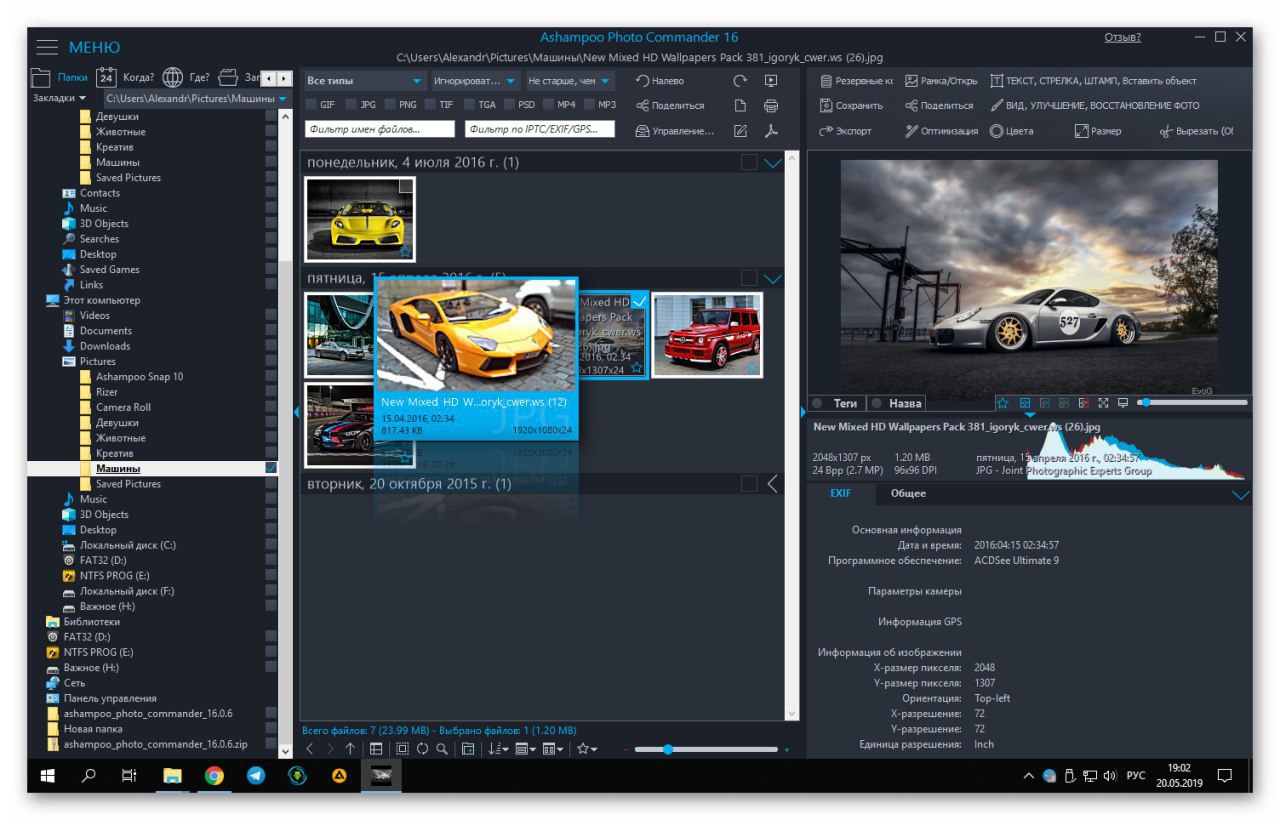Enable the JPG file type checkbox

point(351,105)
